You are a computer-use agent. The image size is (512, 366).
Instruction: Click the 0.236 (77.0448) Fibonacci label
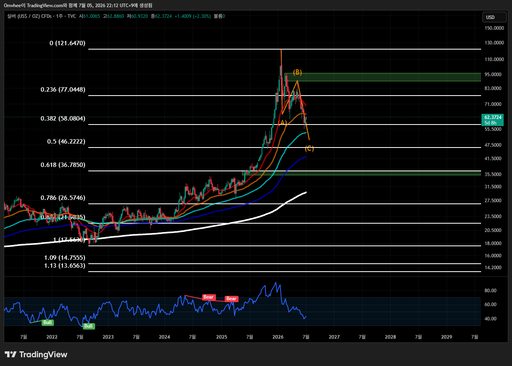point(63,89)
